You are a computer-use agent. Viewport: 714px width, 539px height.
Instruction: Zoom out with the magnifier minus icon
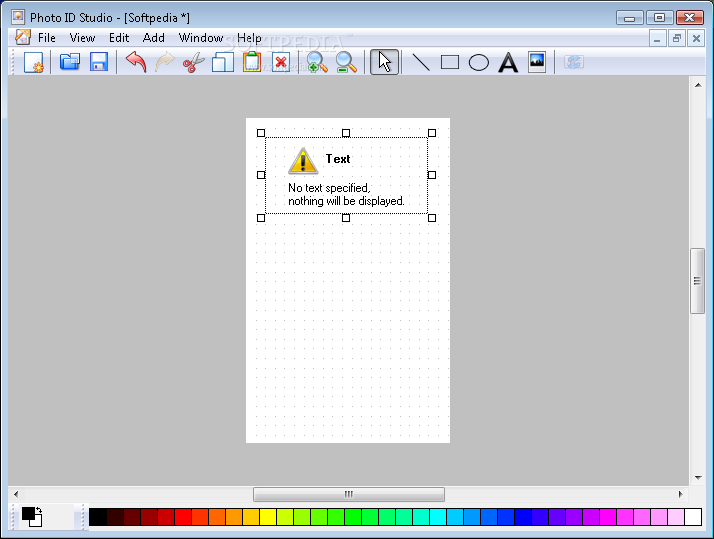pos(346,62)
